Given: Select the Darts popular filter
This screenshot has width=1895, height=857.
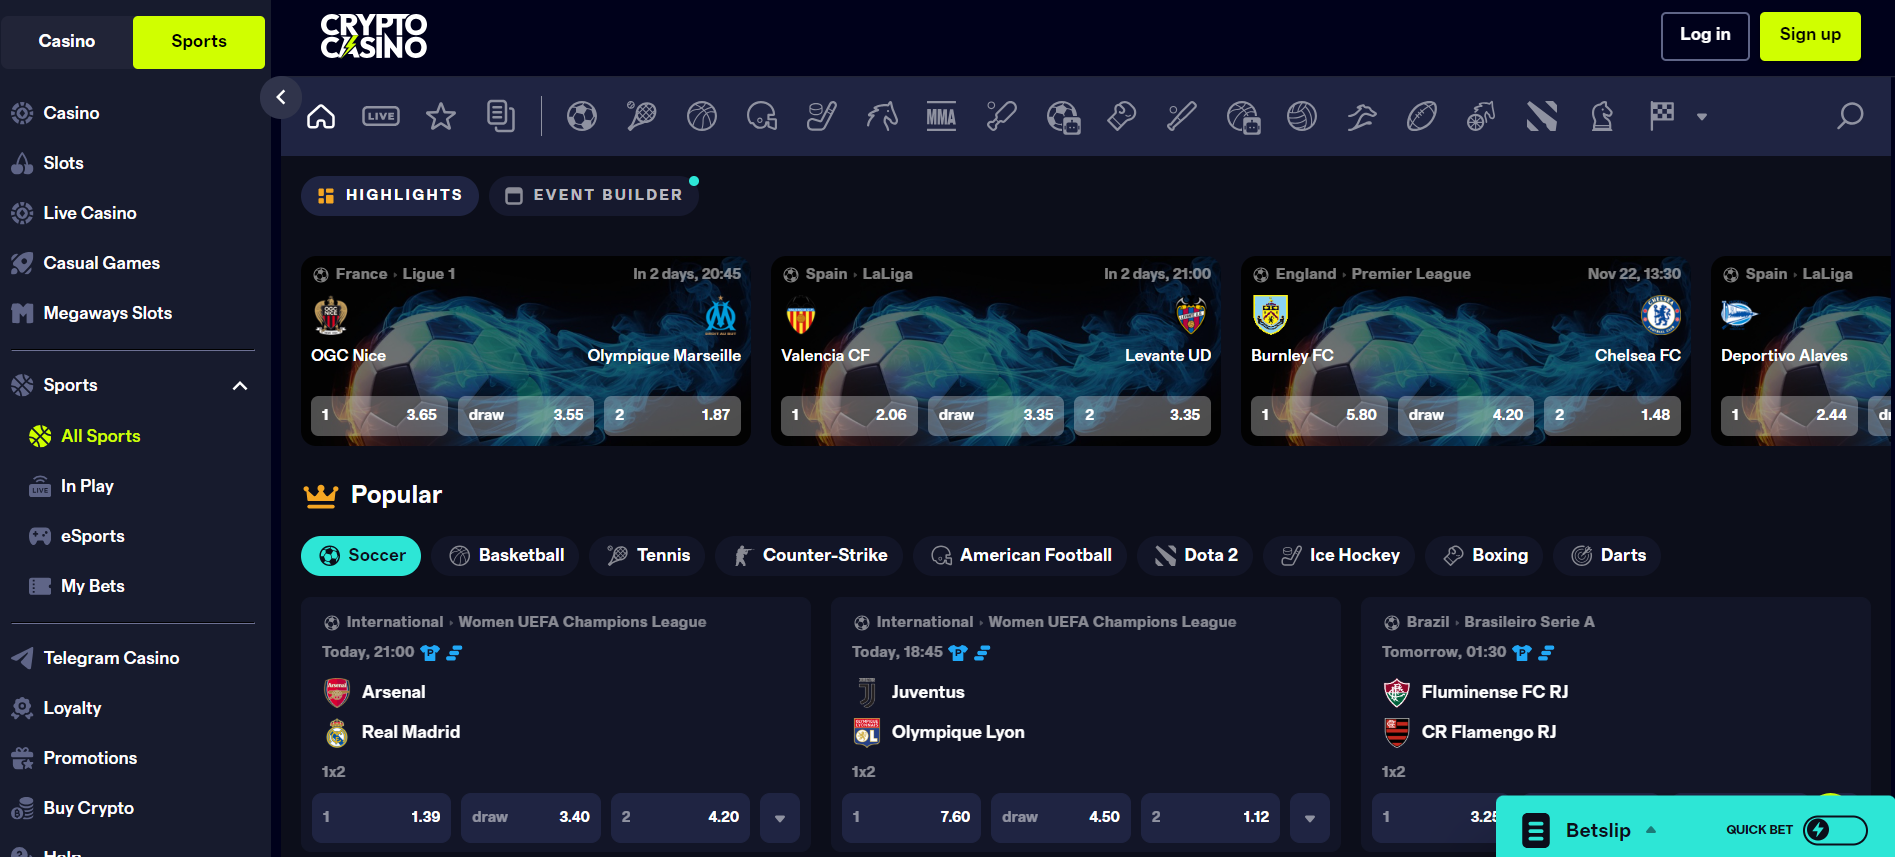Looking at the screenshot, I should pos(1607,555).
